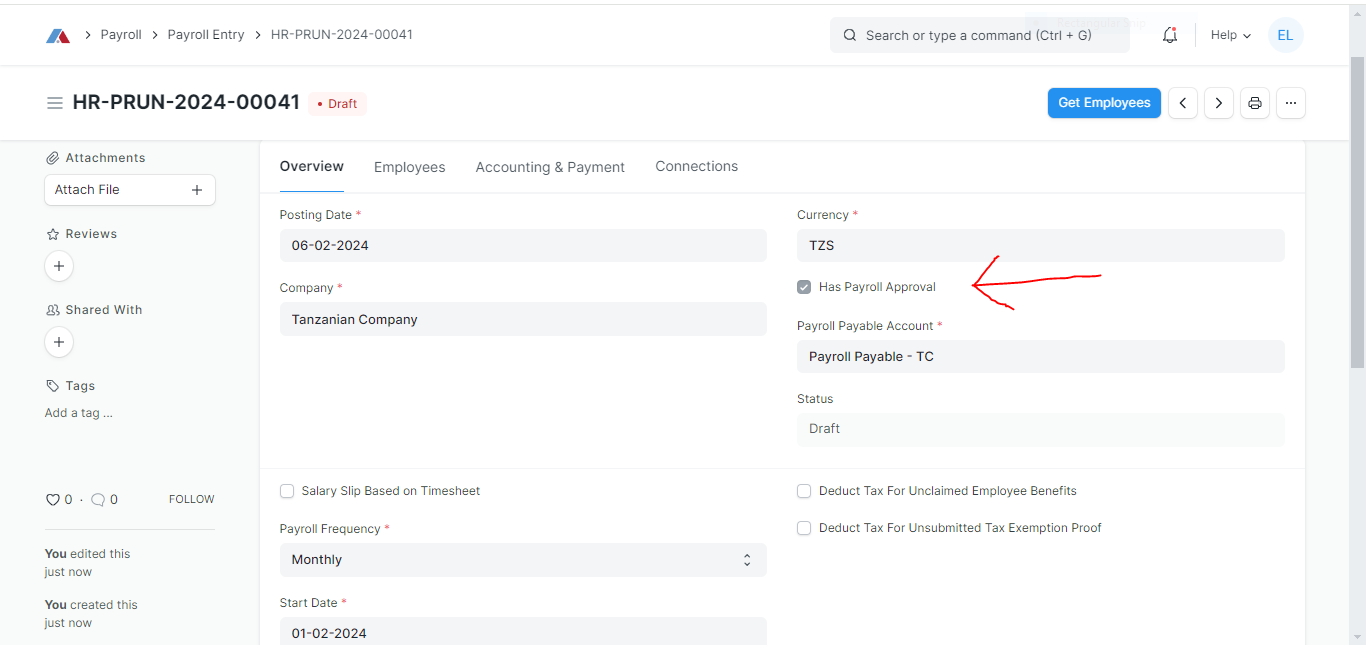Uncheck the Has Payroll Approval checkbox
The image size is (1366, 645).
coord(803,286)
